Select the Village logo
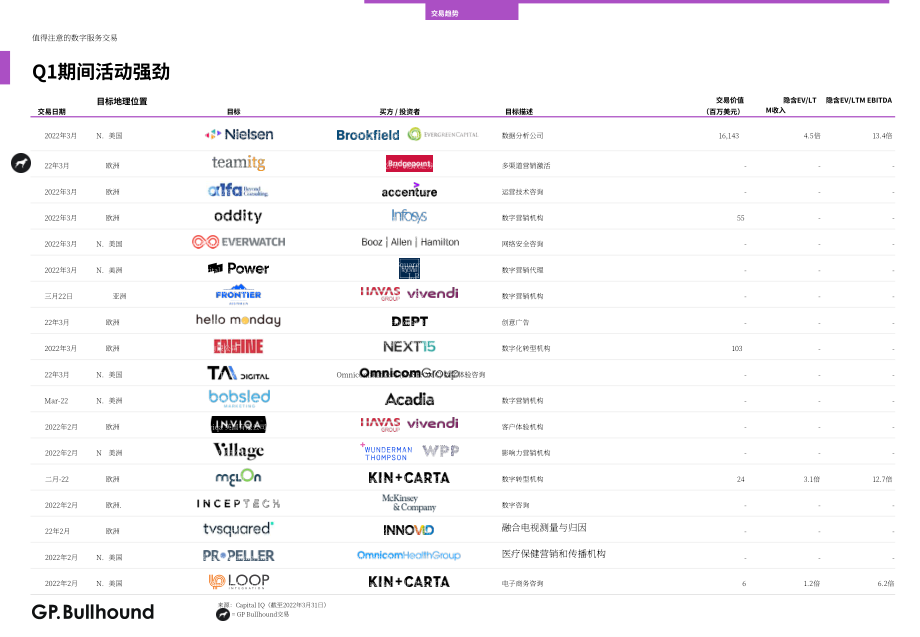 click(238, 450)
